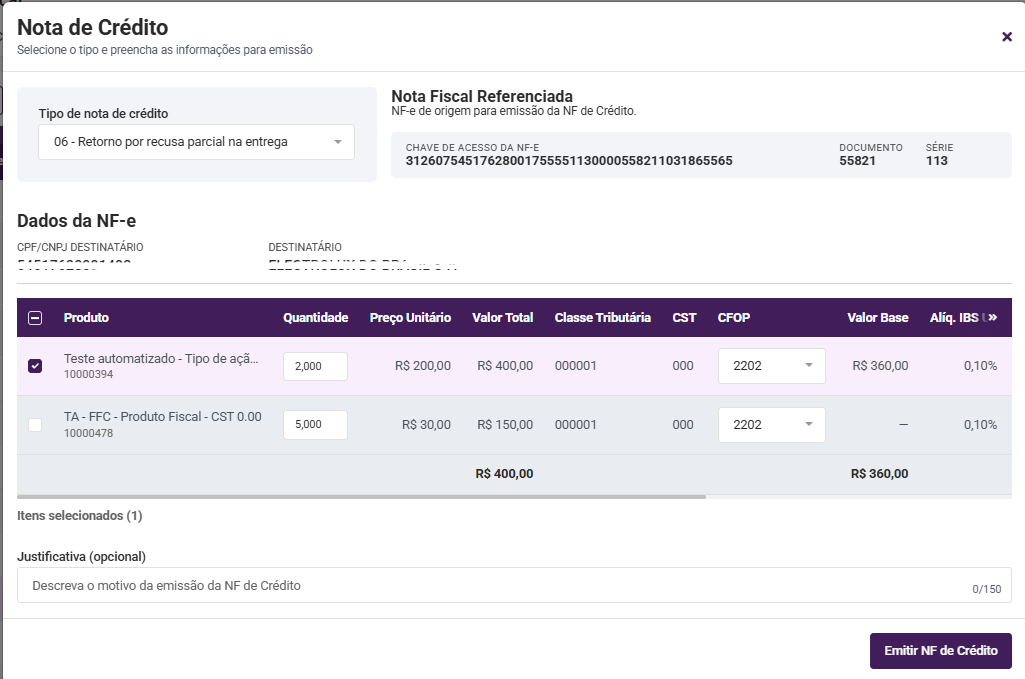Click the Preço Unitário column header
Image resolution: width=1025 pixels, height=679 pixels.
410,318
